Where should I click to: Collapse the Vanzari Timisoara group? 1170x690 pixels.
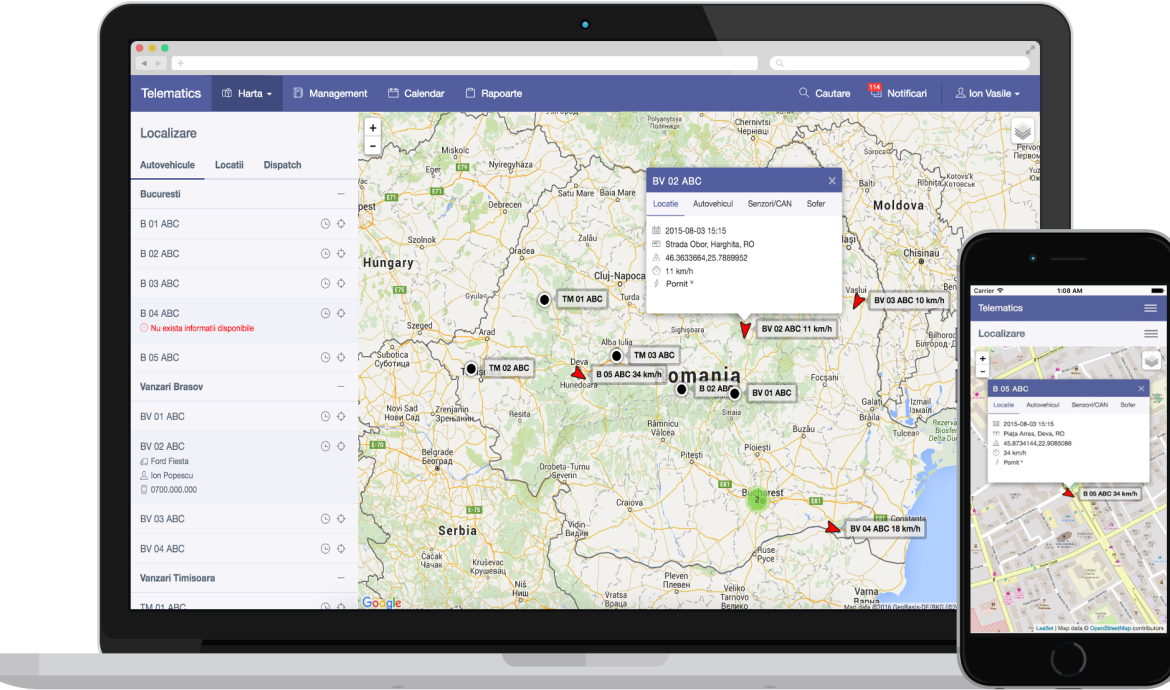[341, 578]
